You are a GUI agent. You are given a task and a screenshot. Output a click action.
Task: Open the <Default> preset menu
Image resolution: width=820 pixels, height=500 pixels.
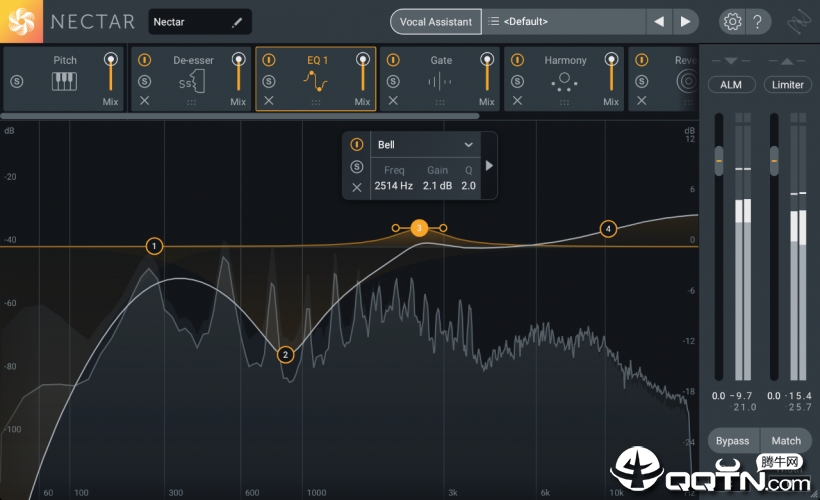click(x=564, y=21)
